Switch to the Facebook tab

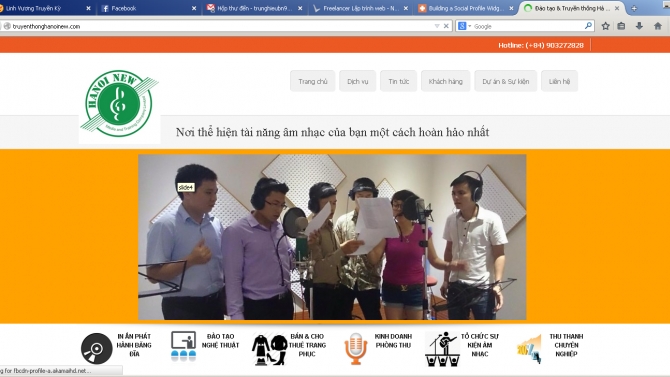[x=148, y=8]
